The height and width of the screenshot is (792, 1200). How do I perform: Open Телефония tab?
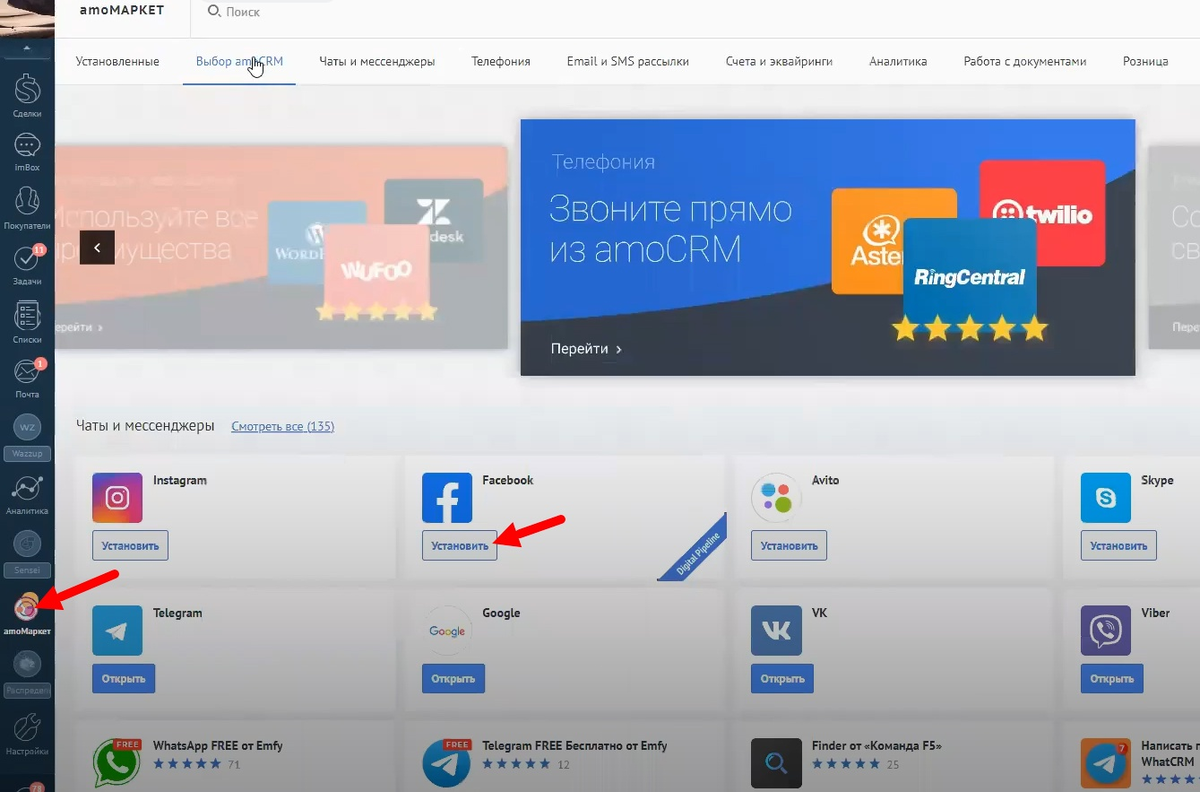500,62
